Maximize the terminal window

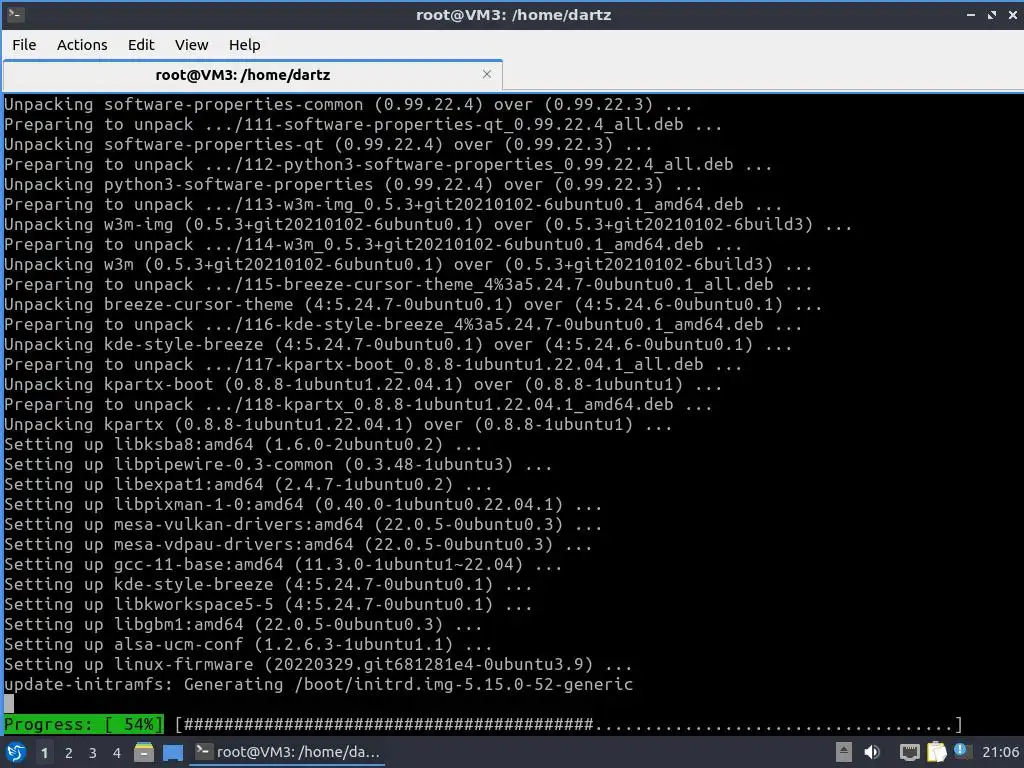coord(992,14)
